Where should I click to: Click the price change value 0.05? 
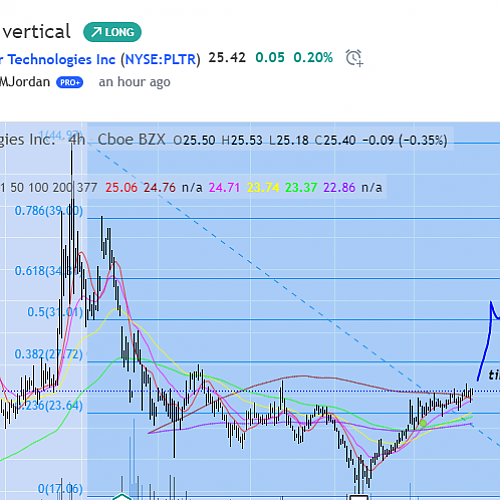pos(270,58)
